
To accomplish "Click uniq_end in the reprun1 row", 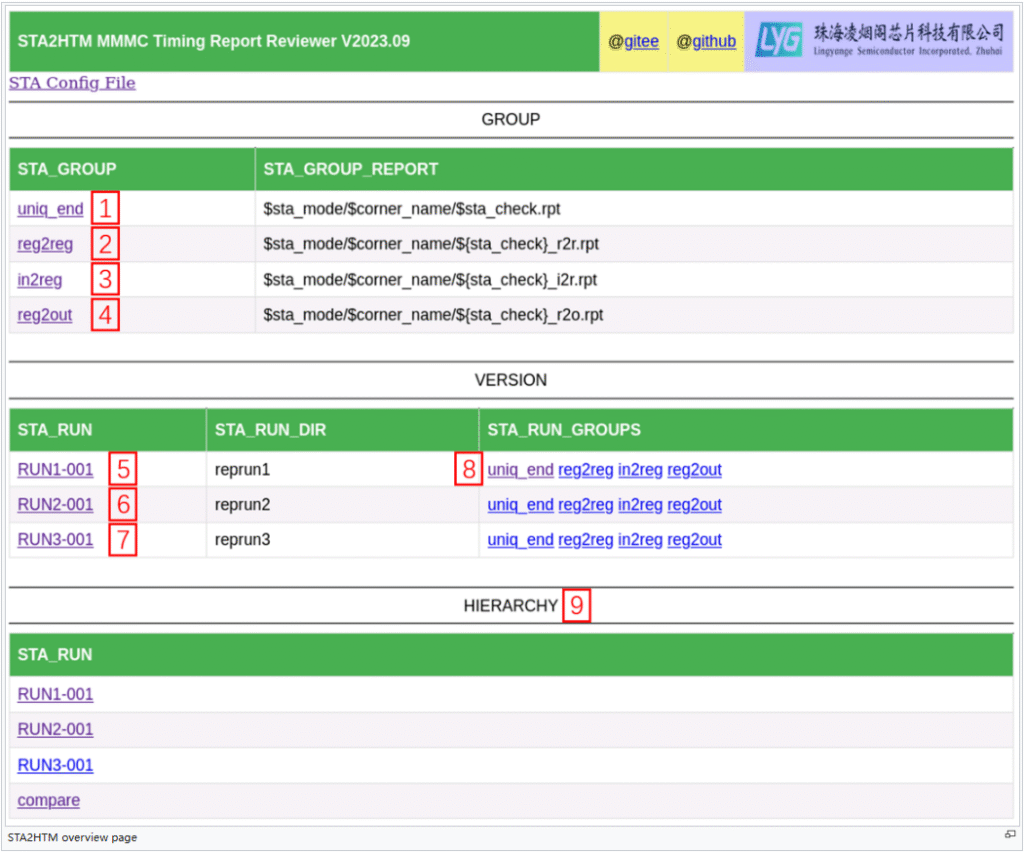I will (x=520, y=470).
